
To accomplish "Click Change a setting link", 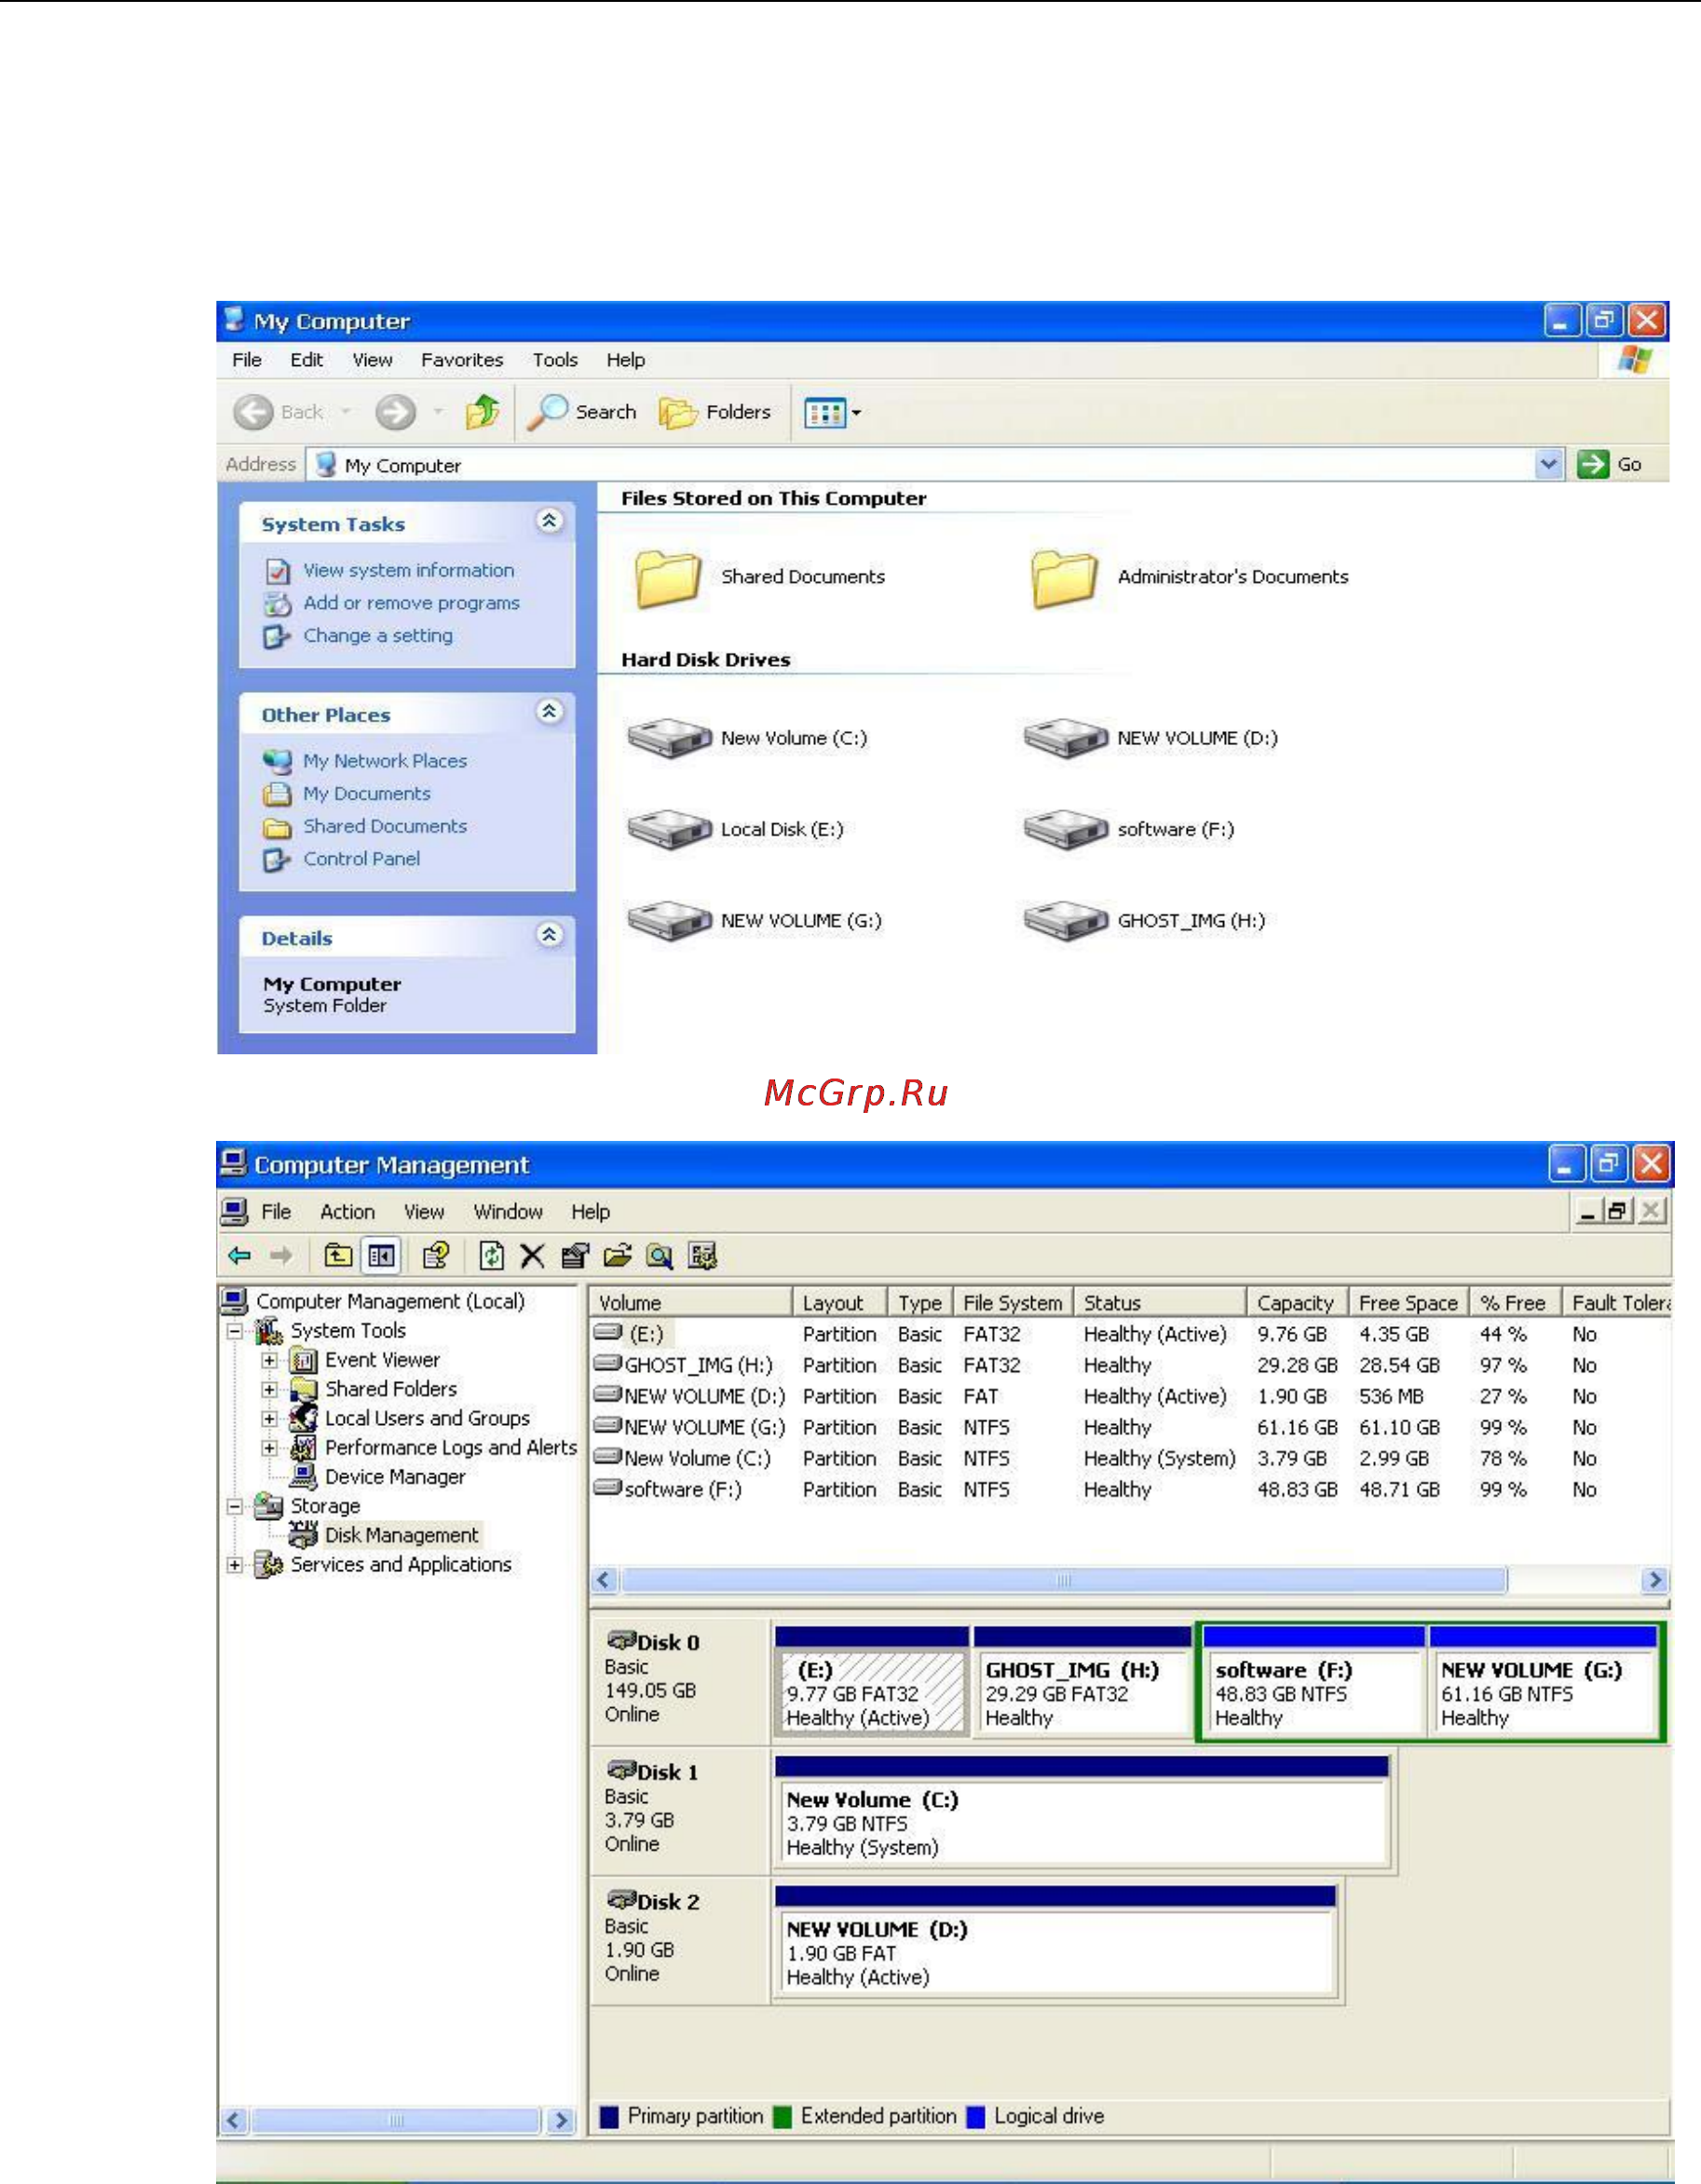I will 377,636.
